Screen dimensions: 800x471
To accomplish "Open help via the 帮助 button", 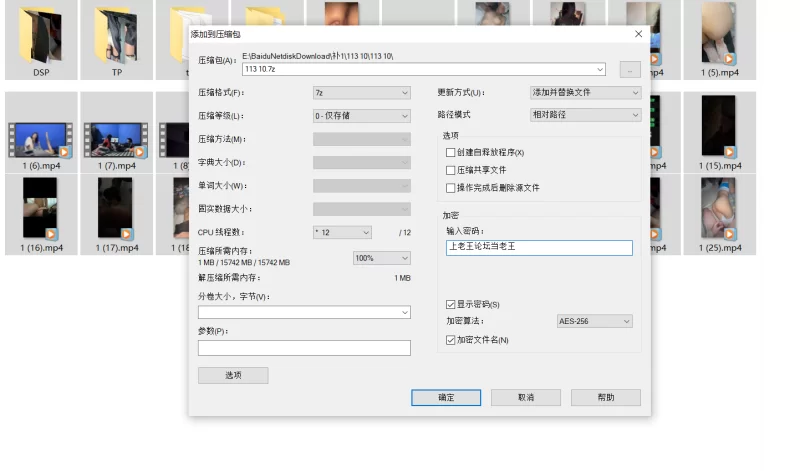I will pyautogui.click(x=606, y=398).
